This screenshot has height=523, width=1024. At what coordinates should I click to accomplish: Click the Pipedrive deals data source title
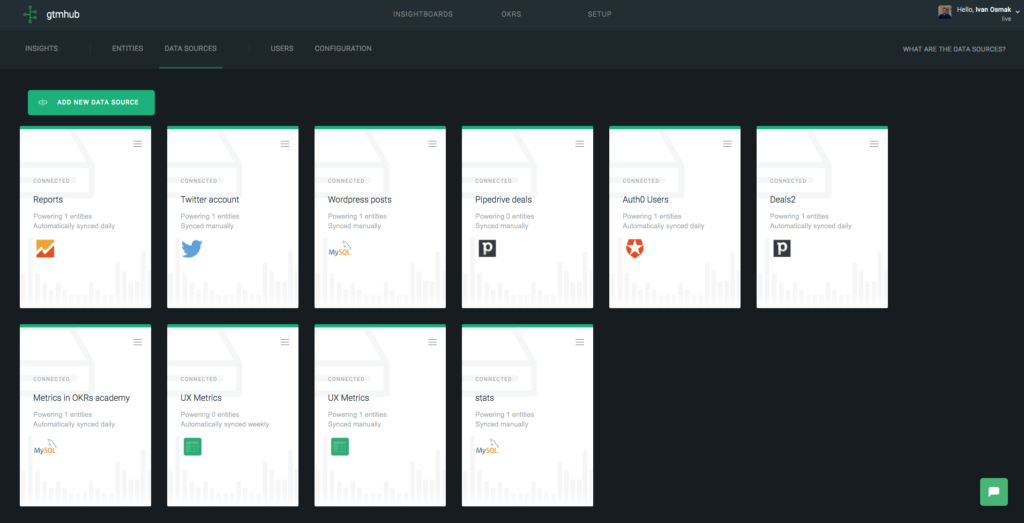point(504,200)
